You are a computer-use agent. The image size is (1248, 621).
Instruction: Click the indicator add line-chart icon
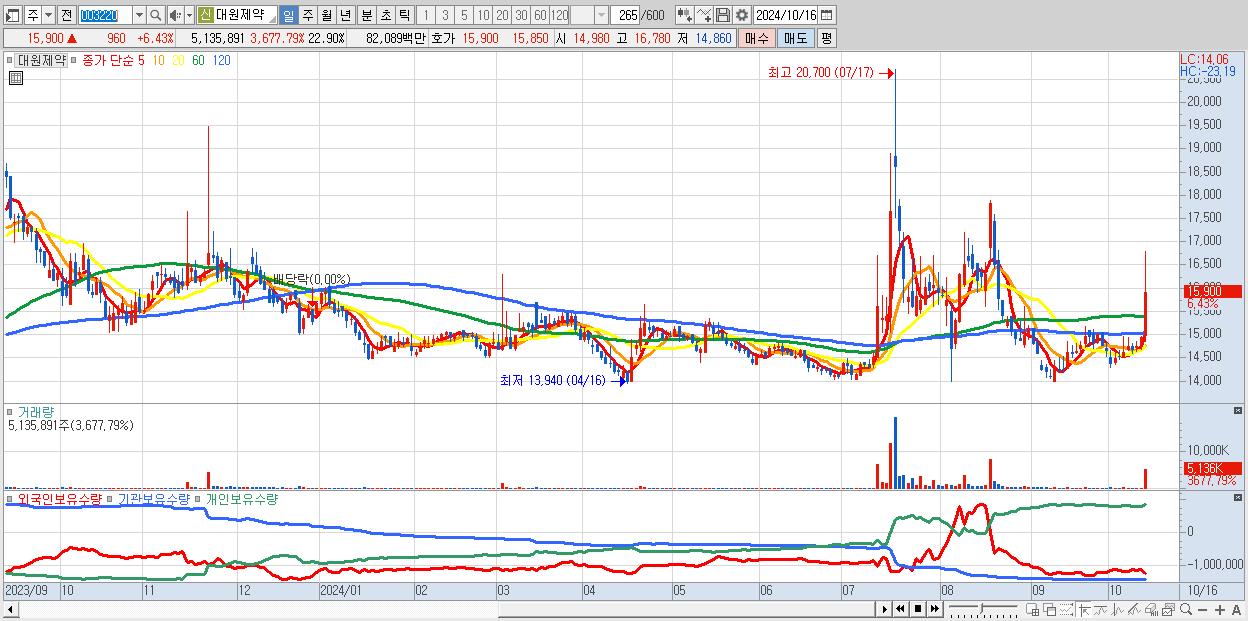coord(704,15)
